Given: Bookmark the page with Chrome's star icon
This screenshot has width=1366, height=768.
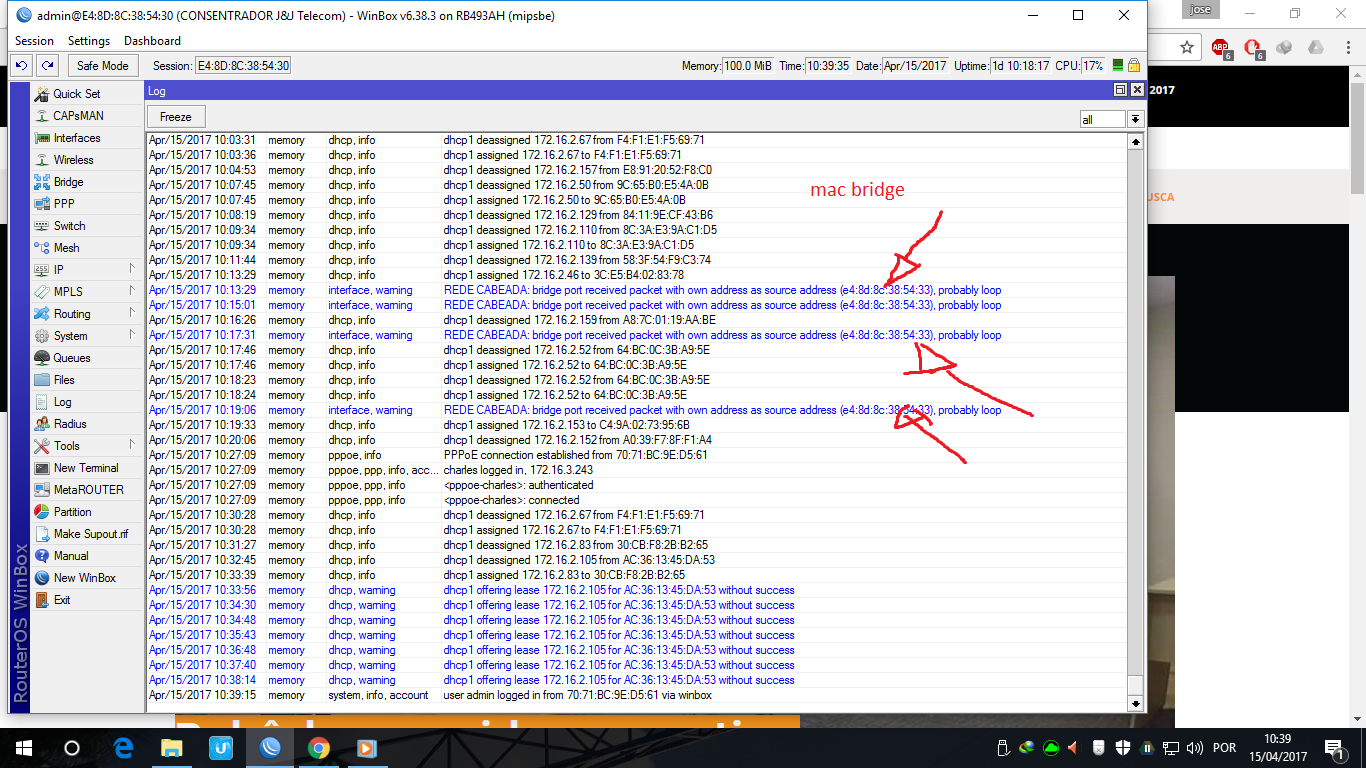Looking at the screenshot, I should click(x=1187, y=47).
